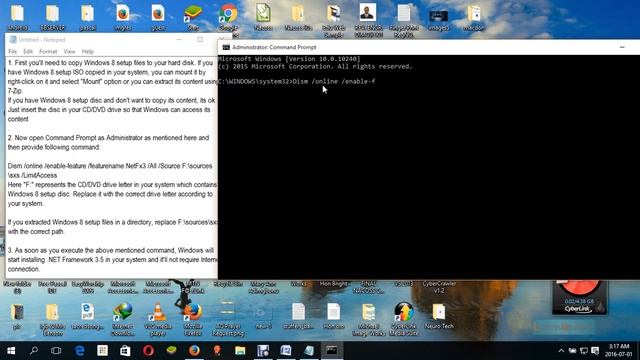
Task: Open Action Center from the system tray
Action: pyautogui.click(x=596, y=351)
